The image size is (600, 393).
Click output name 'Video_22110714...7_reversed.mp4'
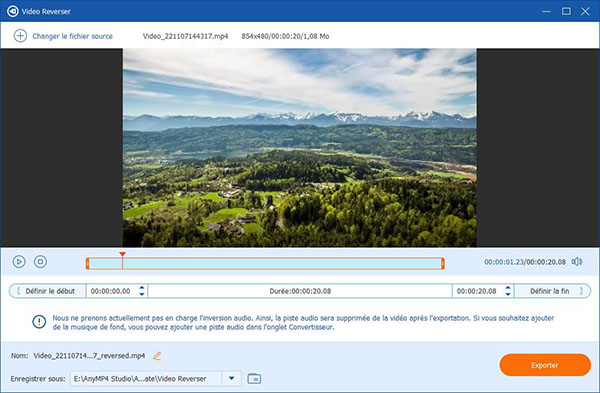[89, 356]
